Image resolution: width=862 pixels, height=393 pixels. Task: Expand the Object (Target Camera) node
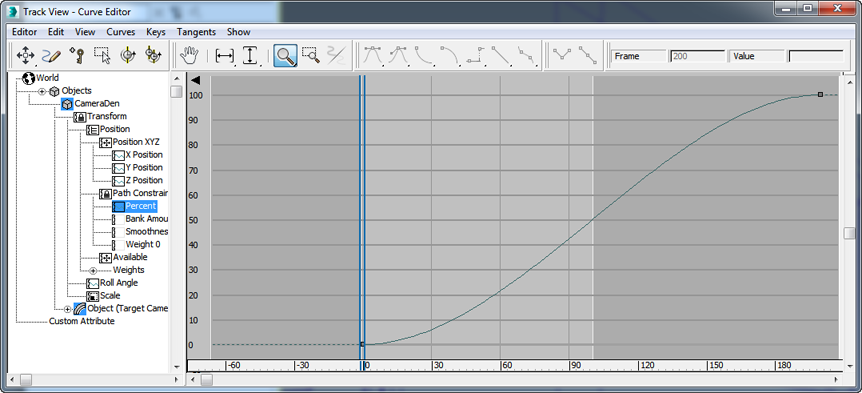click(x=68, y=309)
